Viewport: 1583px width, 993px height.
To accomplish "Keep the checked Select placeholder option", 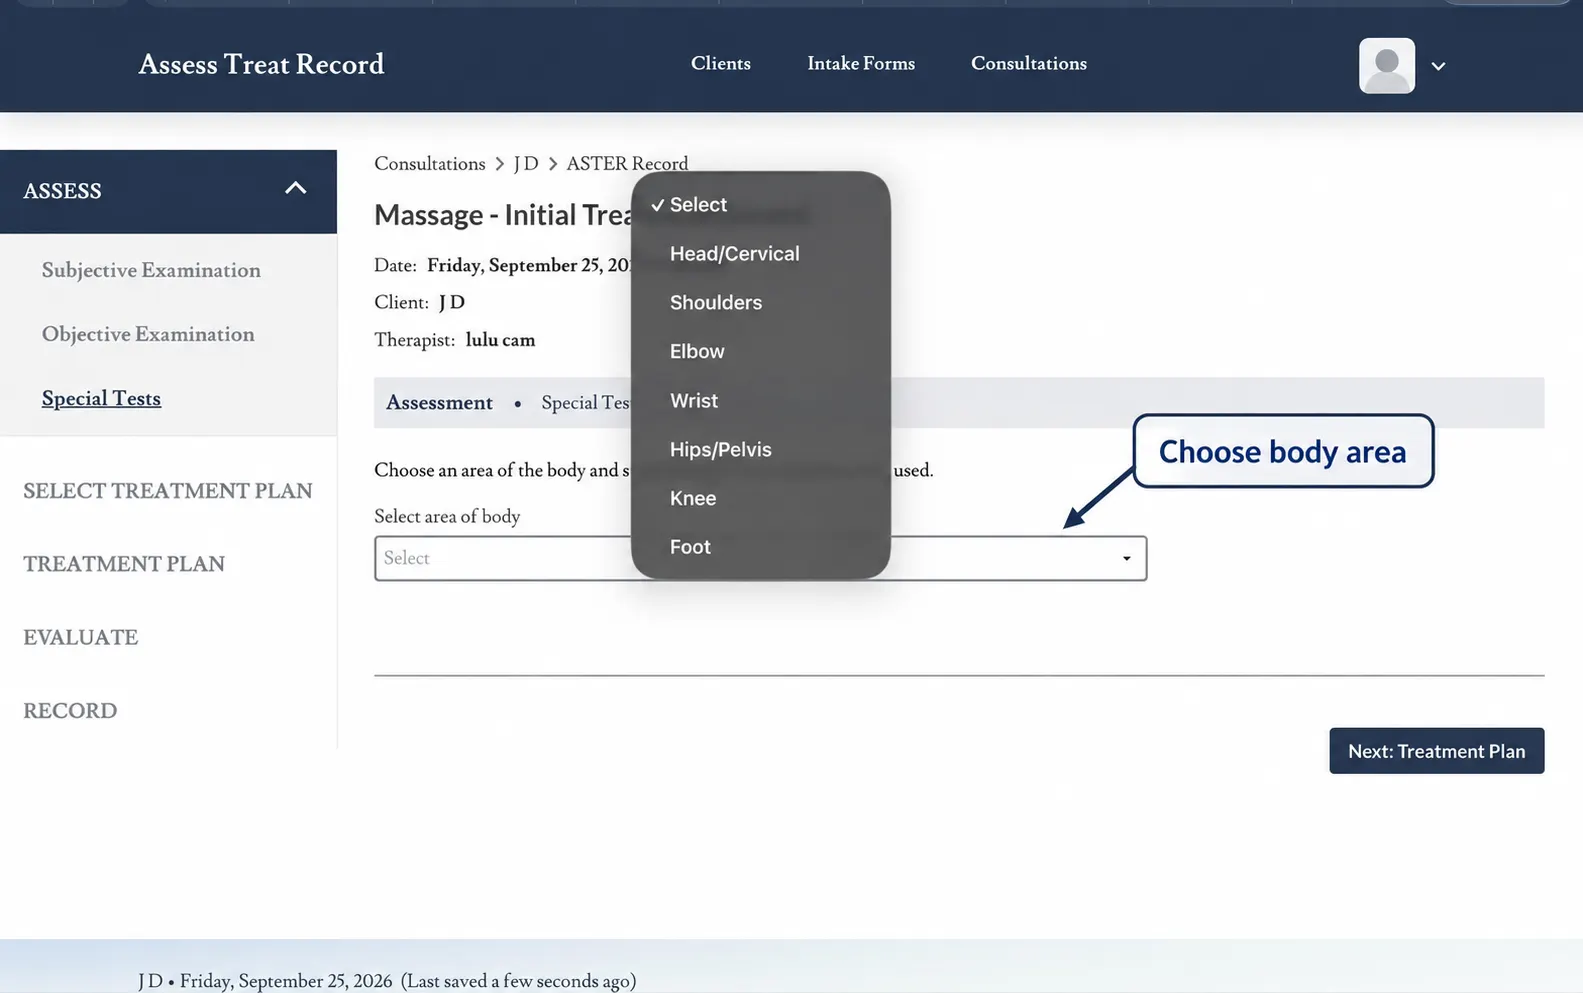I will pyautogui.click(x=698, y=205).
